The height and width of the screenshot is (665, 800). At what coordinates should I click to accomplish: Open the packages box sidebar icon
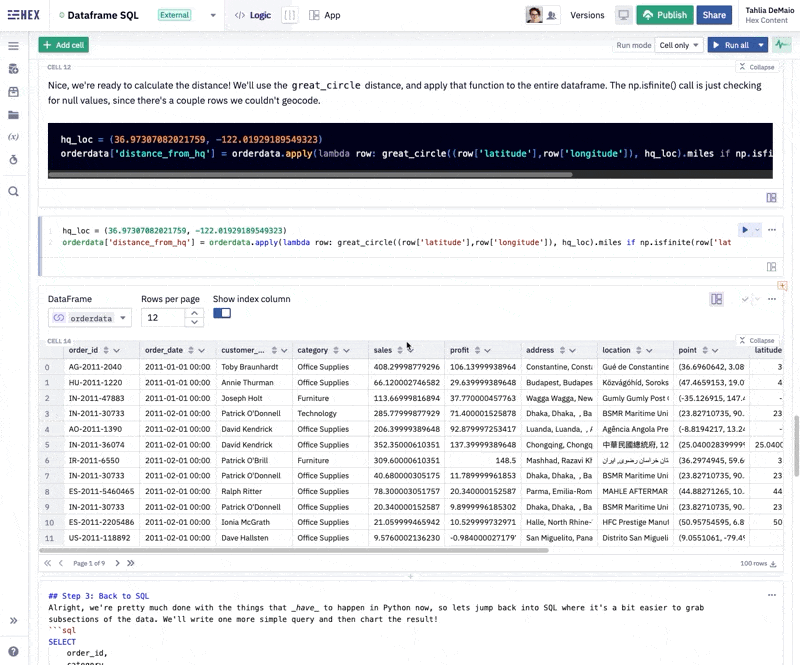[x=14, y=92]
